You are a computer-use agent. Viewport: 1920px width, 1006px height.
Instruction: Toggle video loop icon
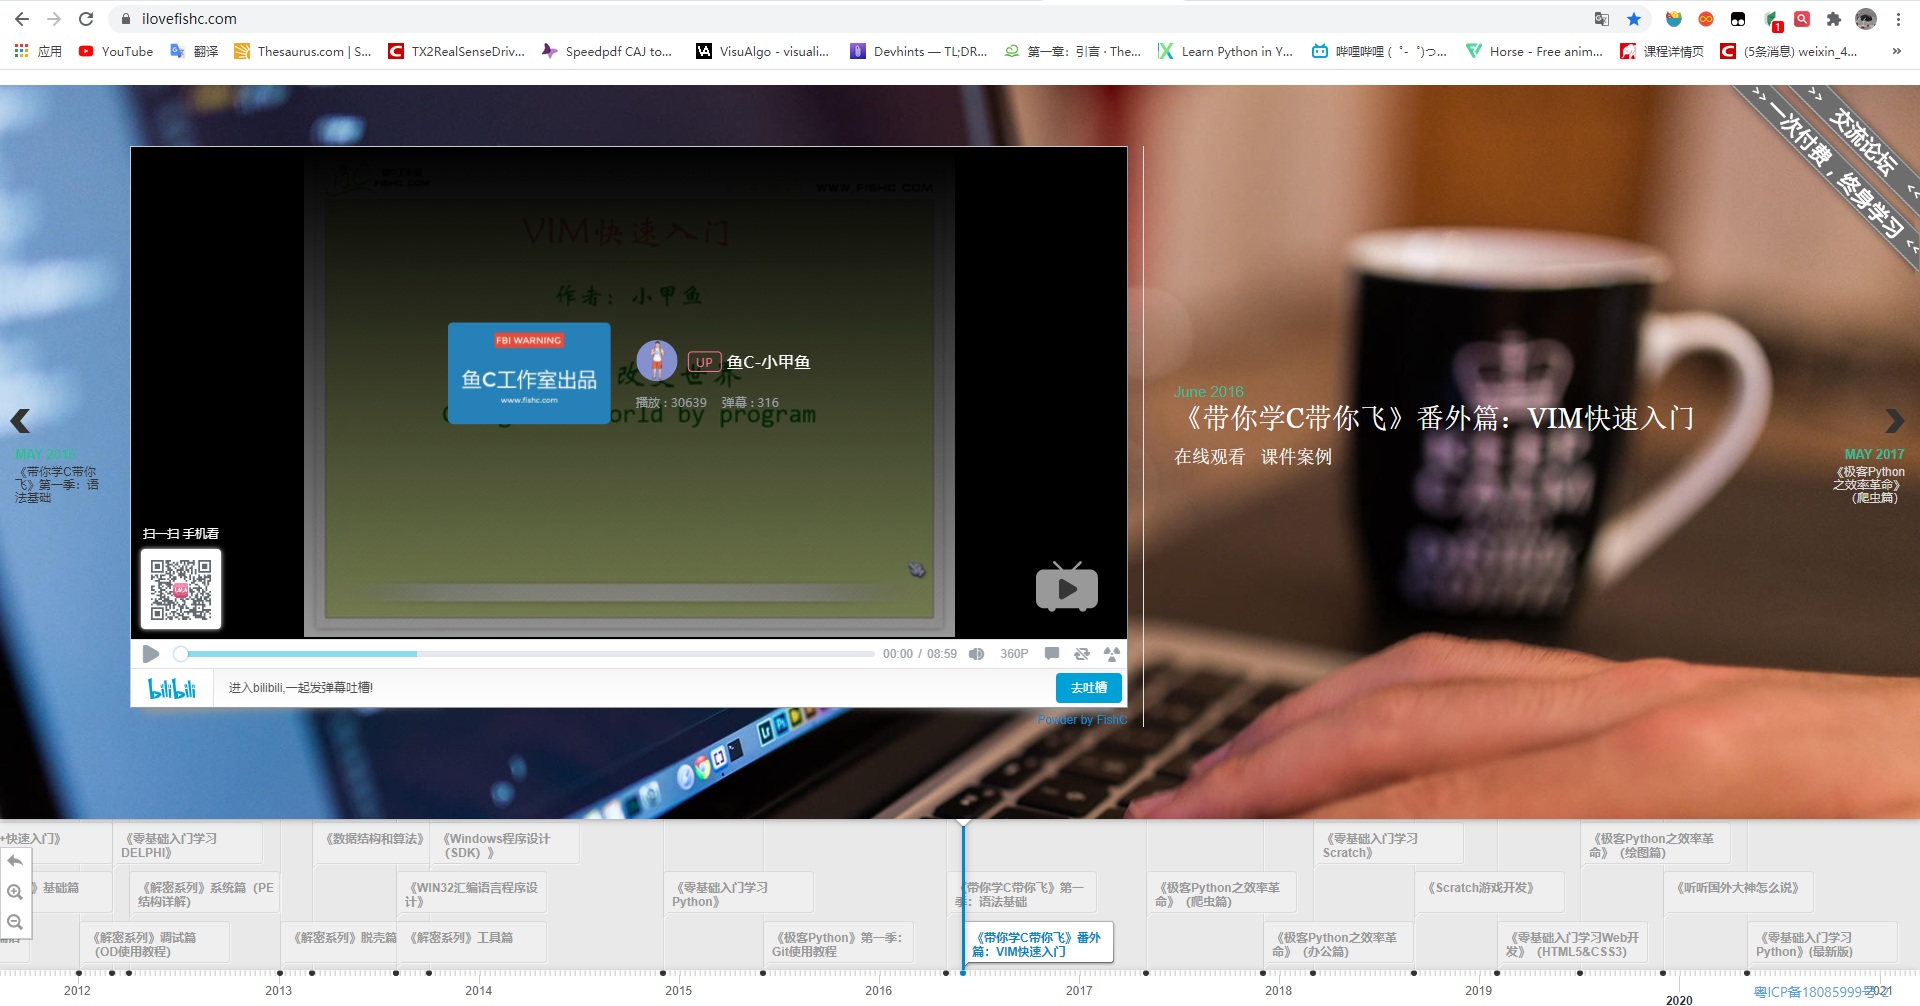pyautogui.click(x=1082, y=654)
